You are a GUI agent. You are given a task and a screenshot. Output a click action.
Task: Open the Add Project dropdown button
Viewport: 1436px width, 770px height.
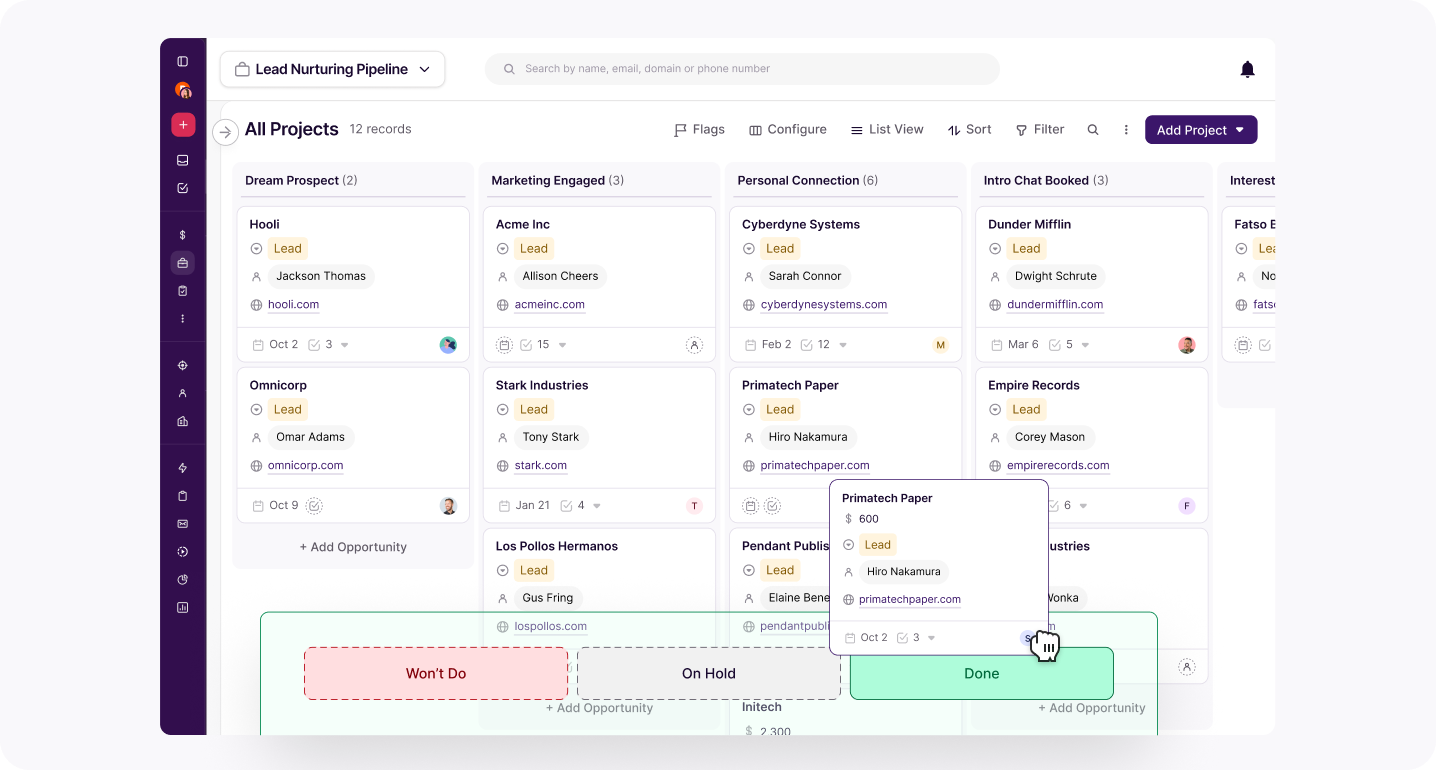point(1201,130)
